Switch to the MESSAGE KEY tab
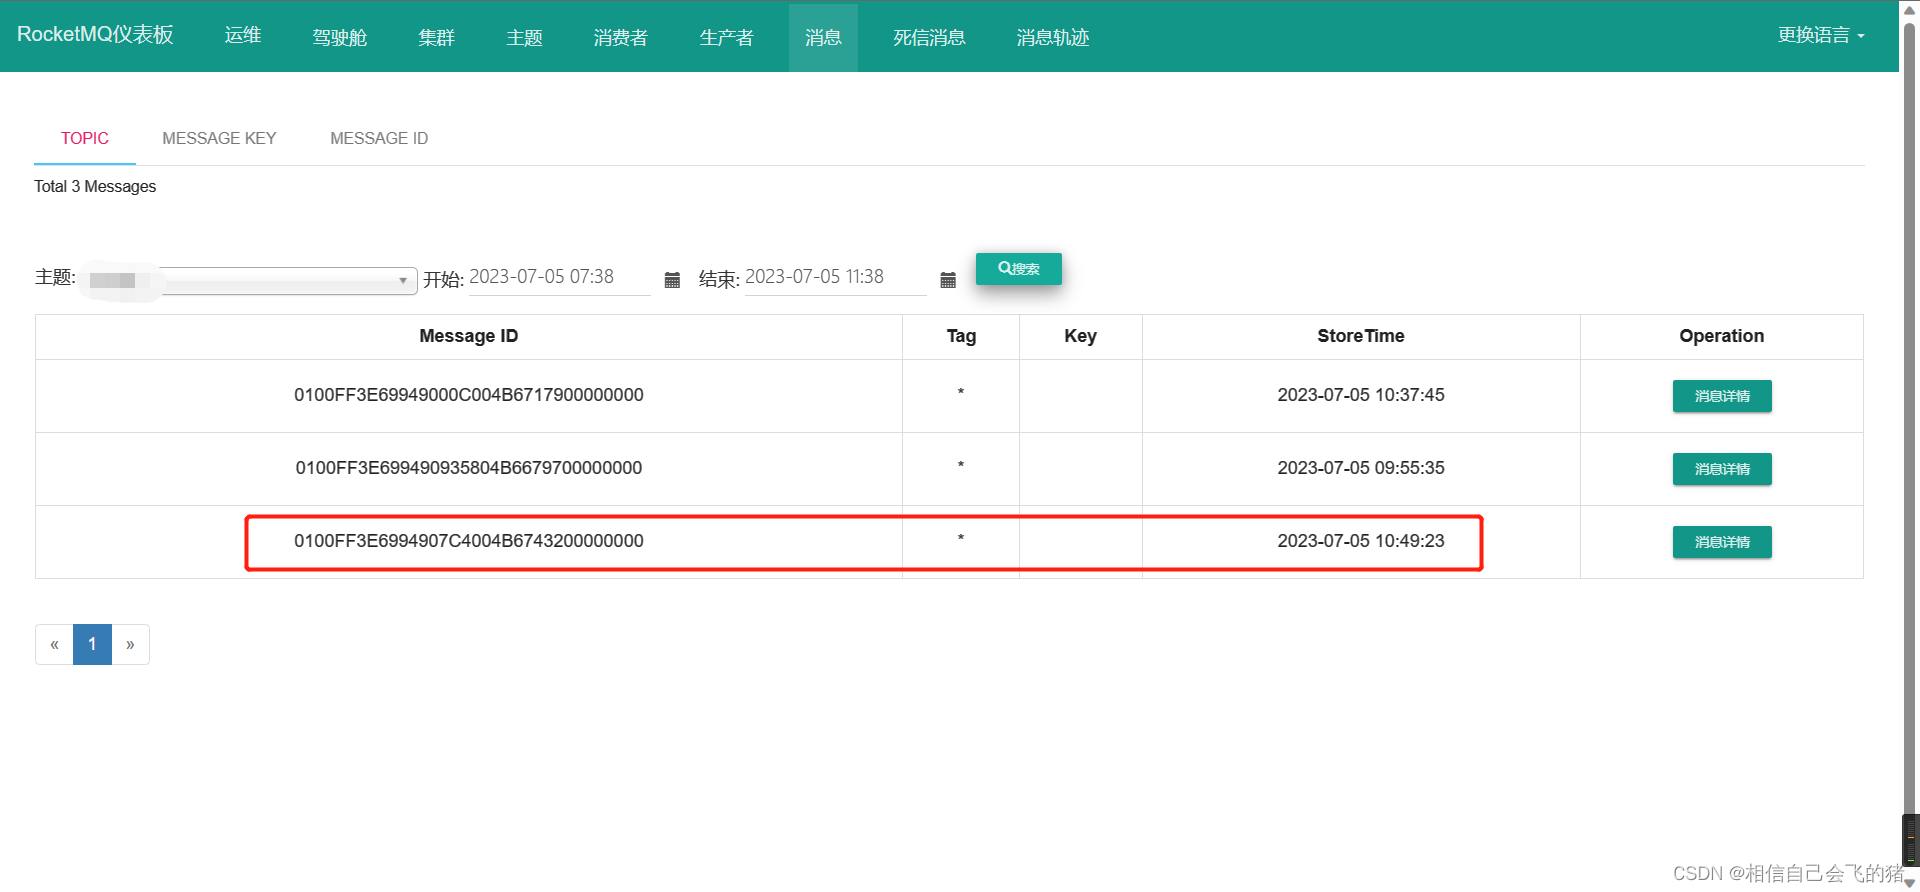This screenshot has height=892, width=1920. [219, 138]
